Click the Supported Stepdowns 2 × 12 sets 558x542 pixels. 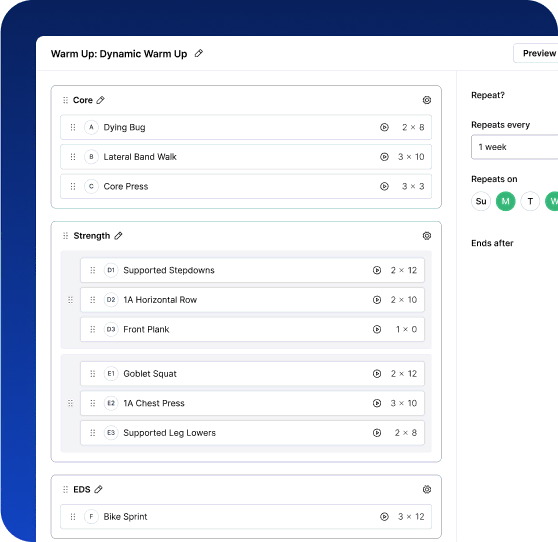tap(404, 270)
